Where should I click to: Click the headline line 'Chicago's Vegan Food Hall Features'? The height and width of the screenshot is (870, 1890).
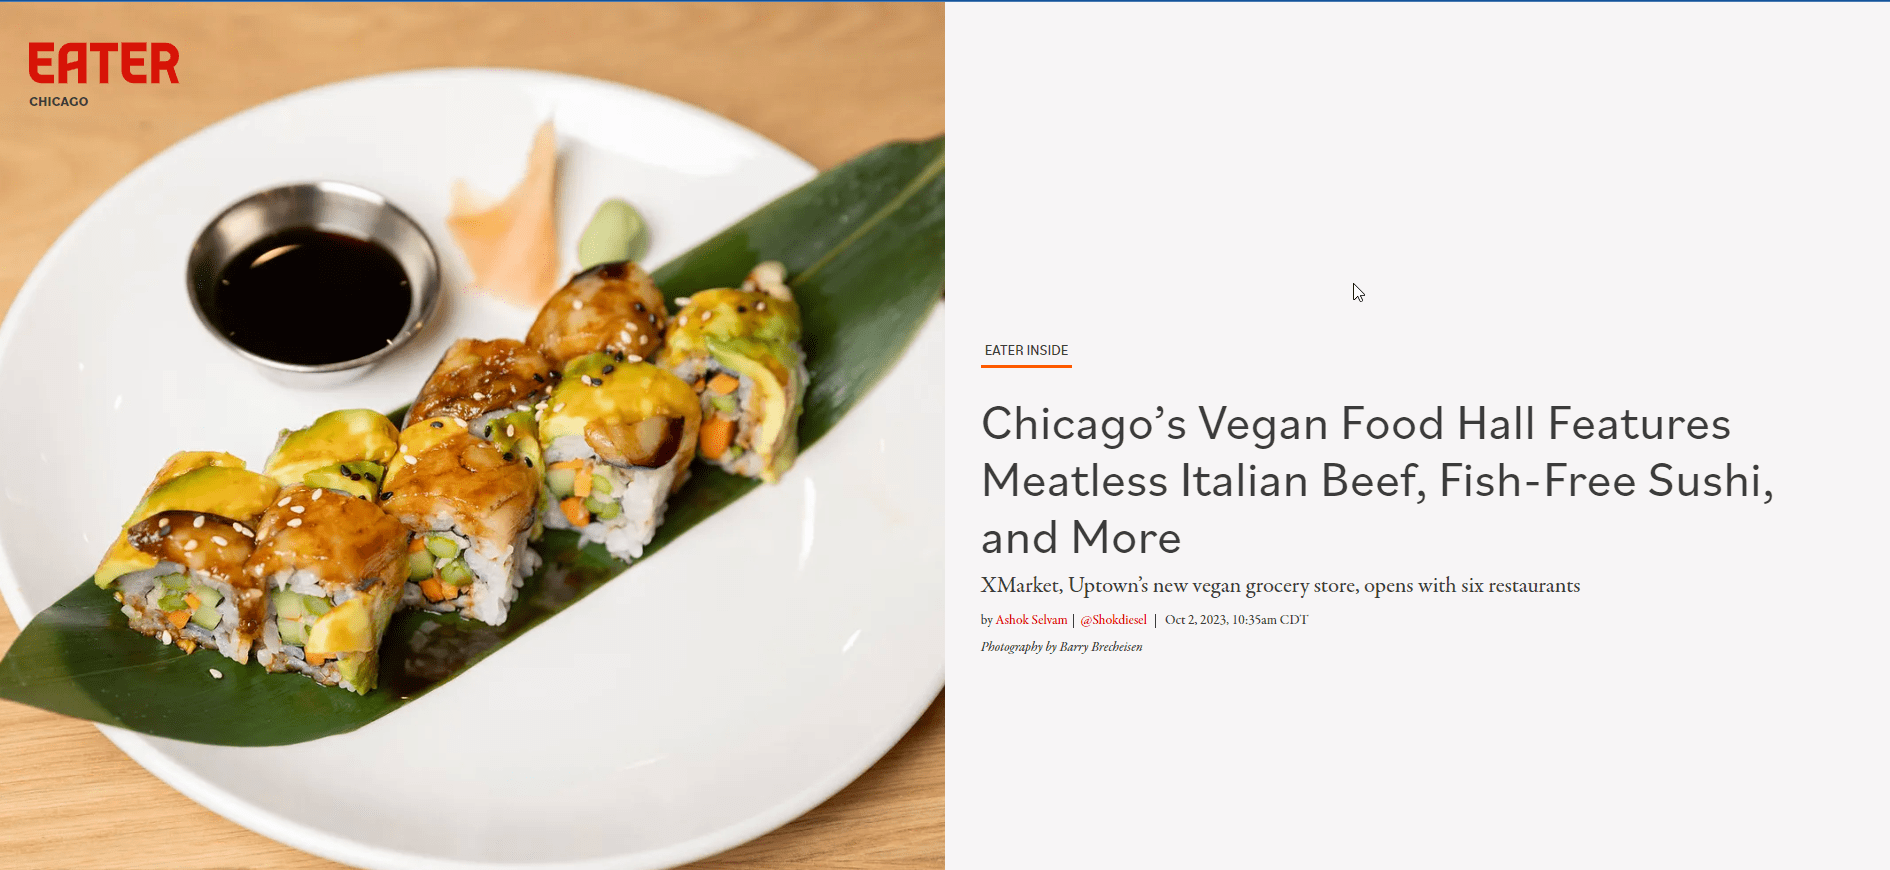tap(1356, 424)
